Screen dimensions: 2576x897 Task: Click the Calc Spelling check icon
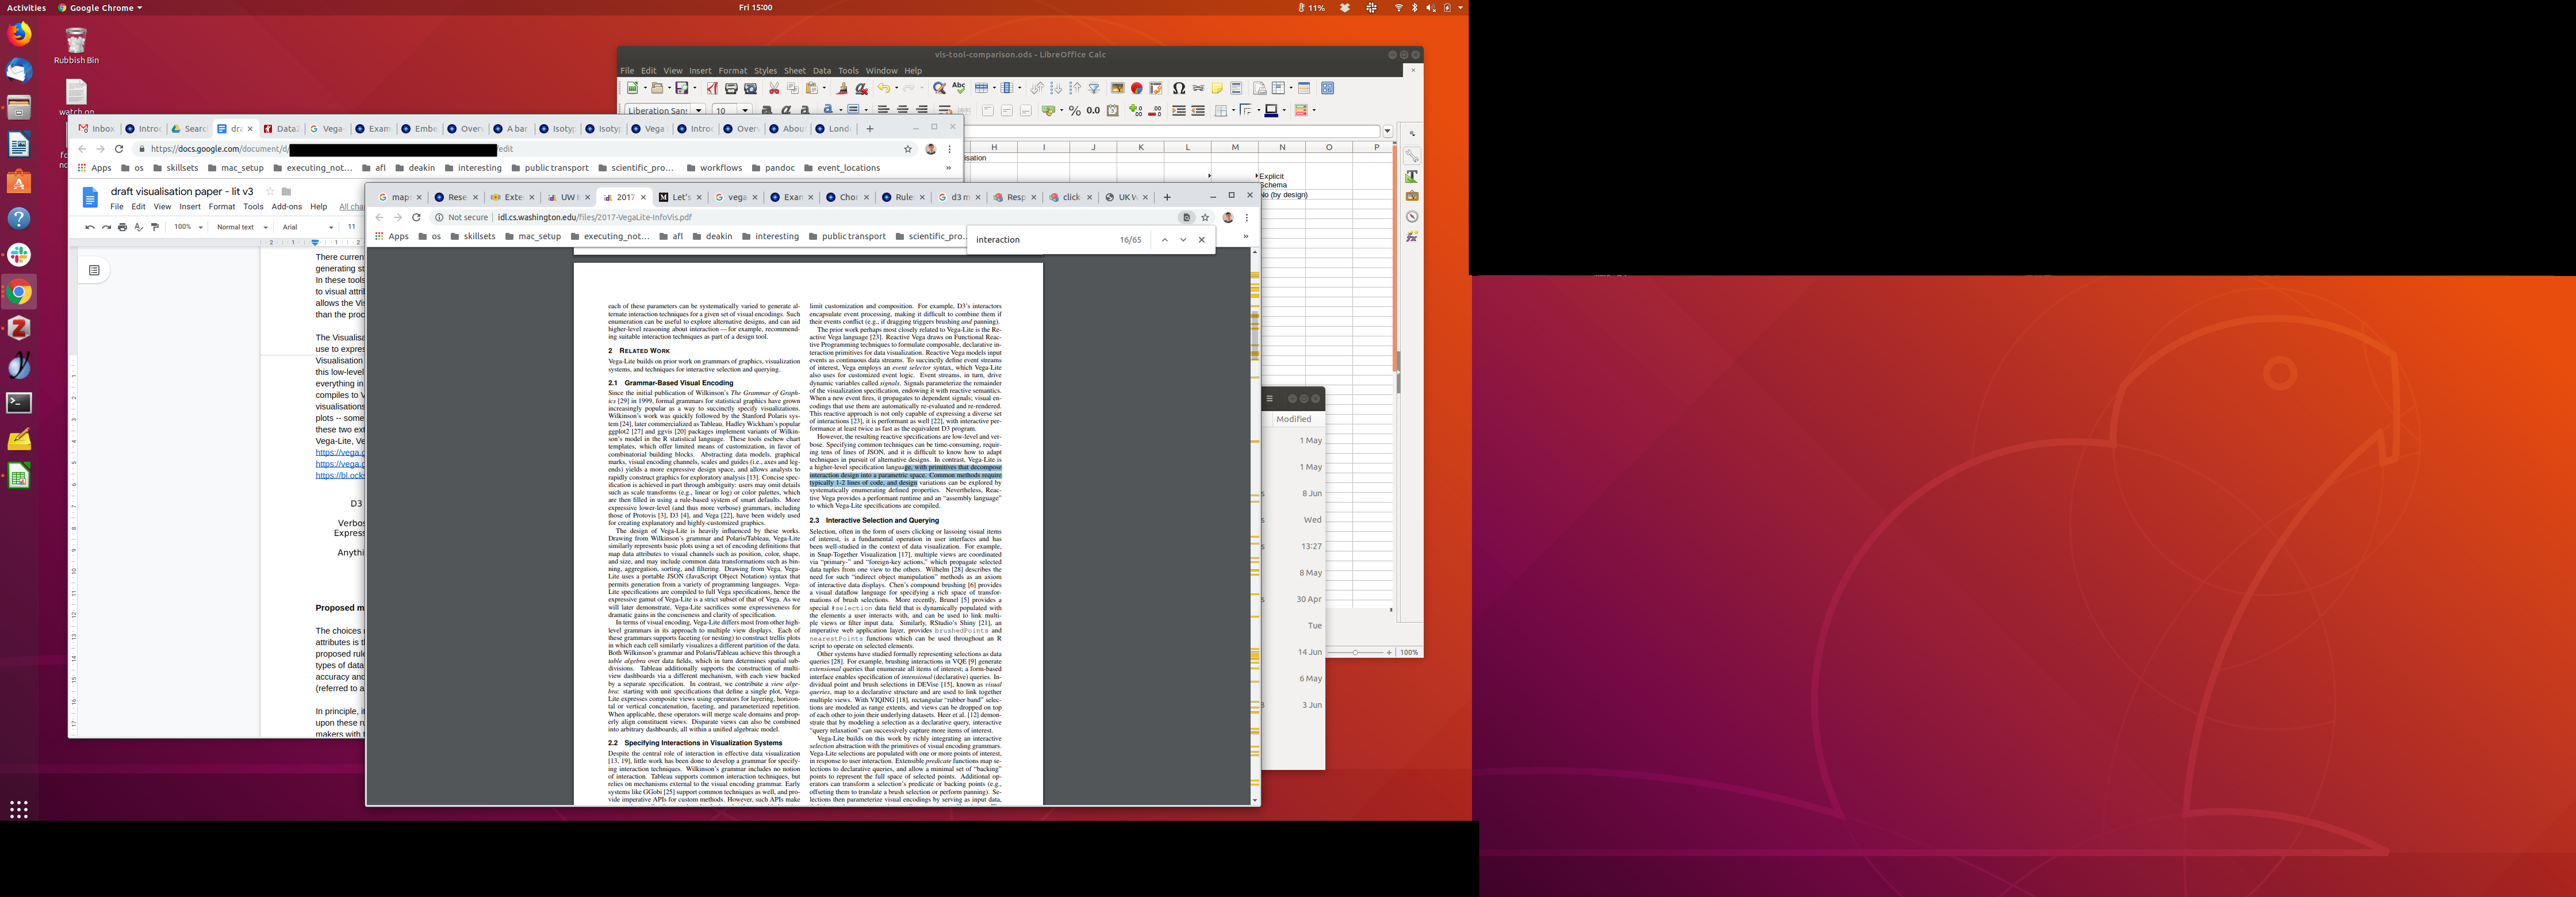pyautogui.click(x=958, y=88)
